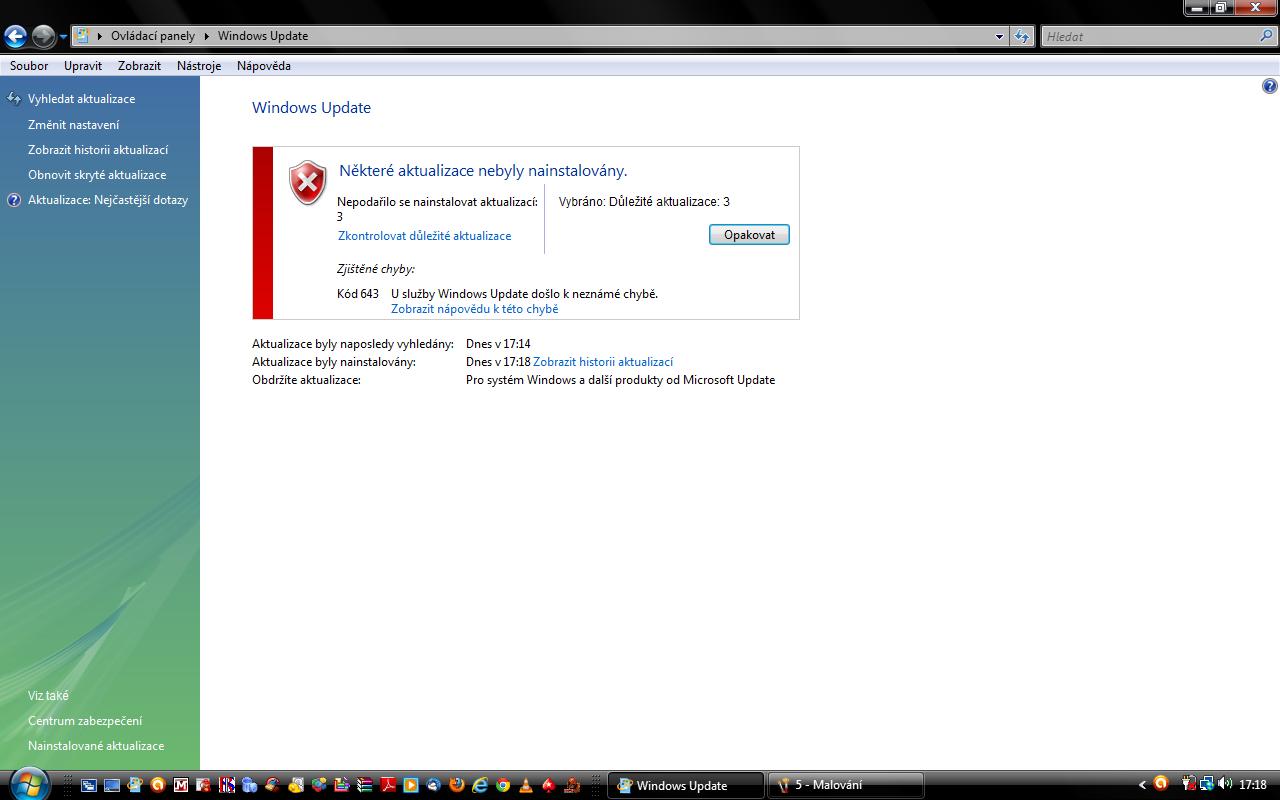Launch PokerStars from quick launch
The image size is (1280, 800).
[548, 786]
